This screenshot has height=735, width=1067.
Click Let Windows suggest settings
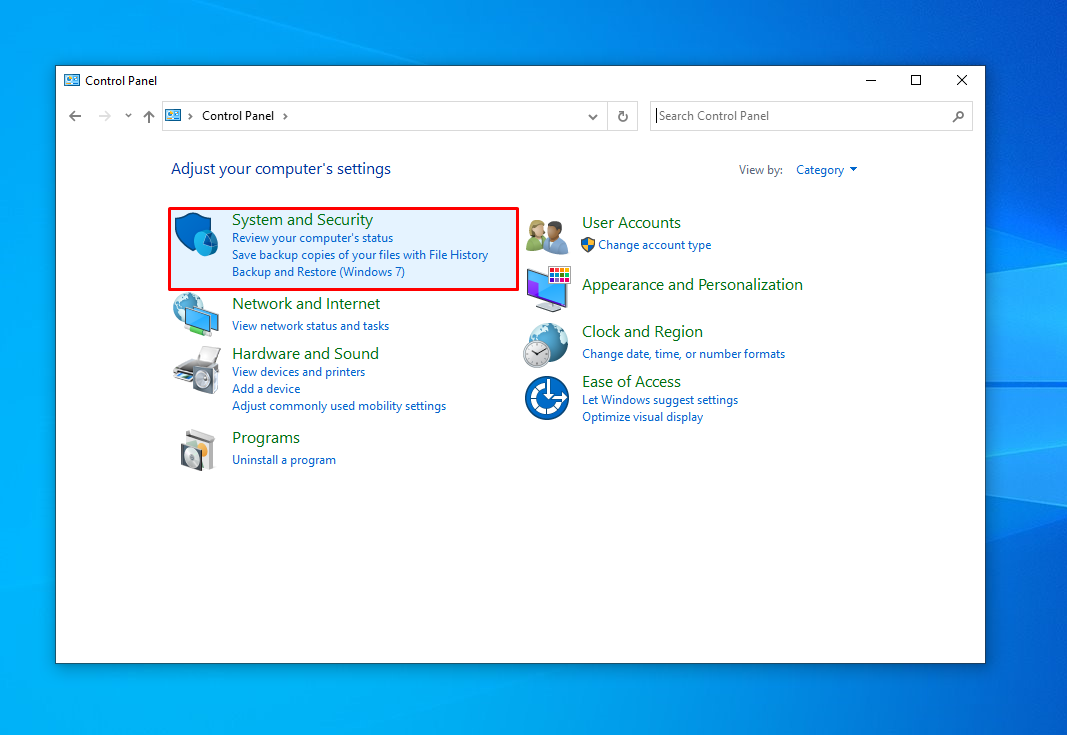[x=659, y=400]
